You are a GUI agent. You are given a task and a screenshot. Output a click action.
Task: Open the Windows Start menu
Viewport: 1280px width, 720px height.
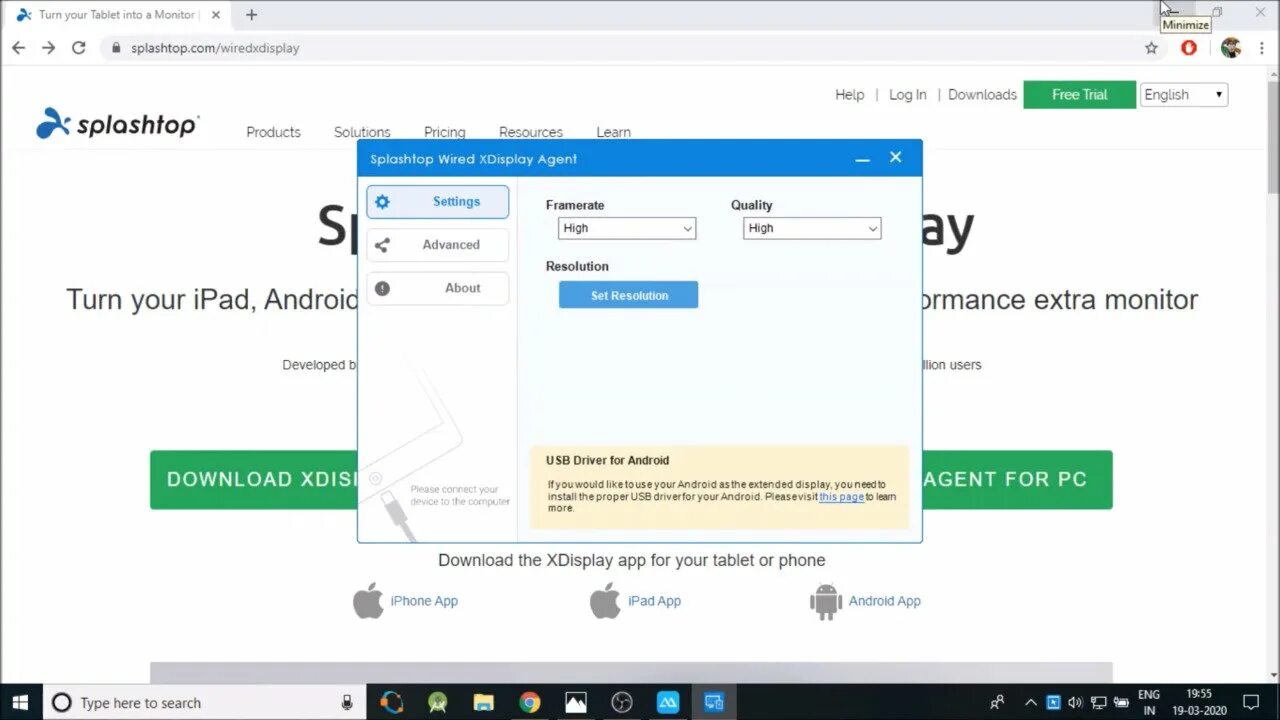(x=20, y=702)
